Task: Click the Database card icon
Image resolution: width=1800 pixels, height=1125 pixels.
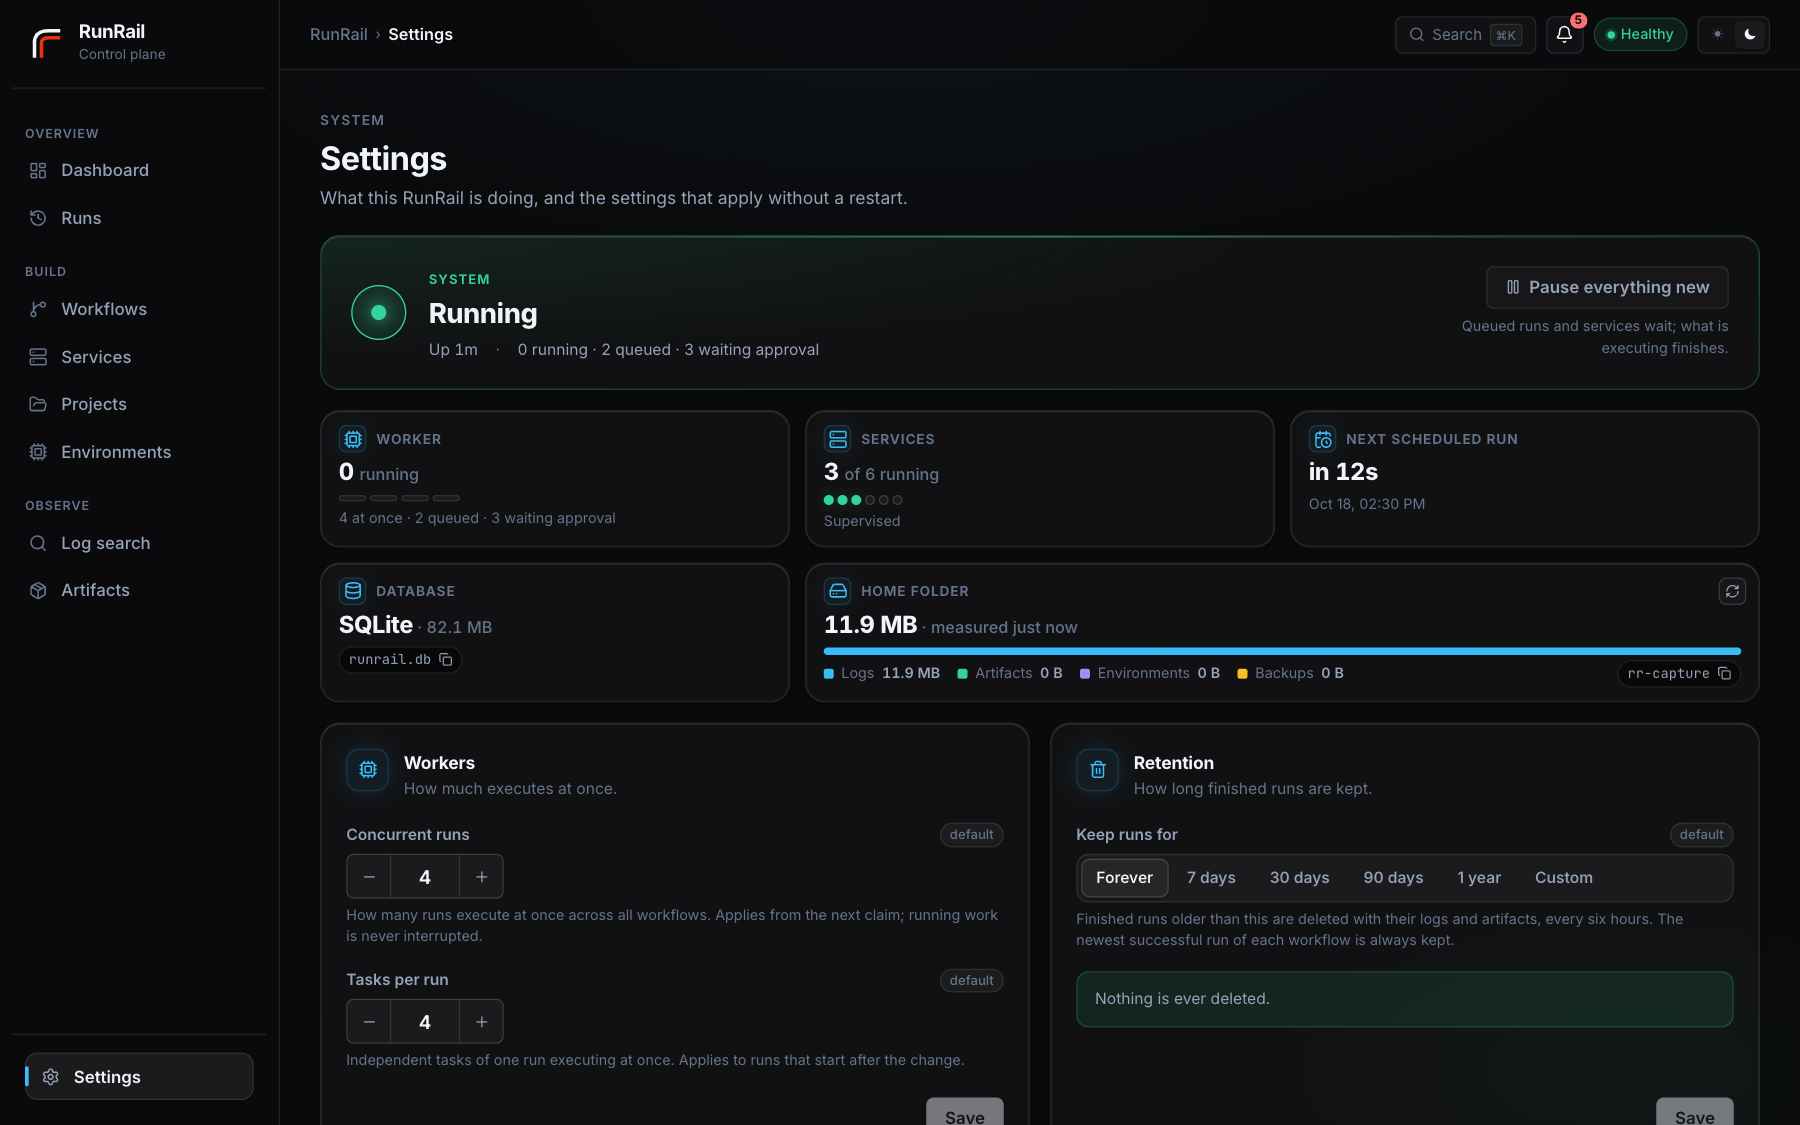Action: (353, 591)
